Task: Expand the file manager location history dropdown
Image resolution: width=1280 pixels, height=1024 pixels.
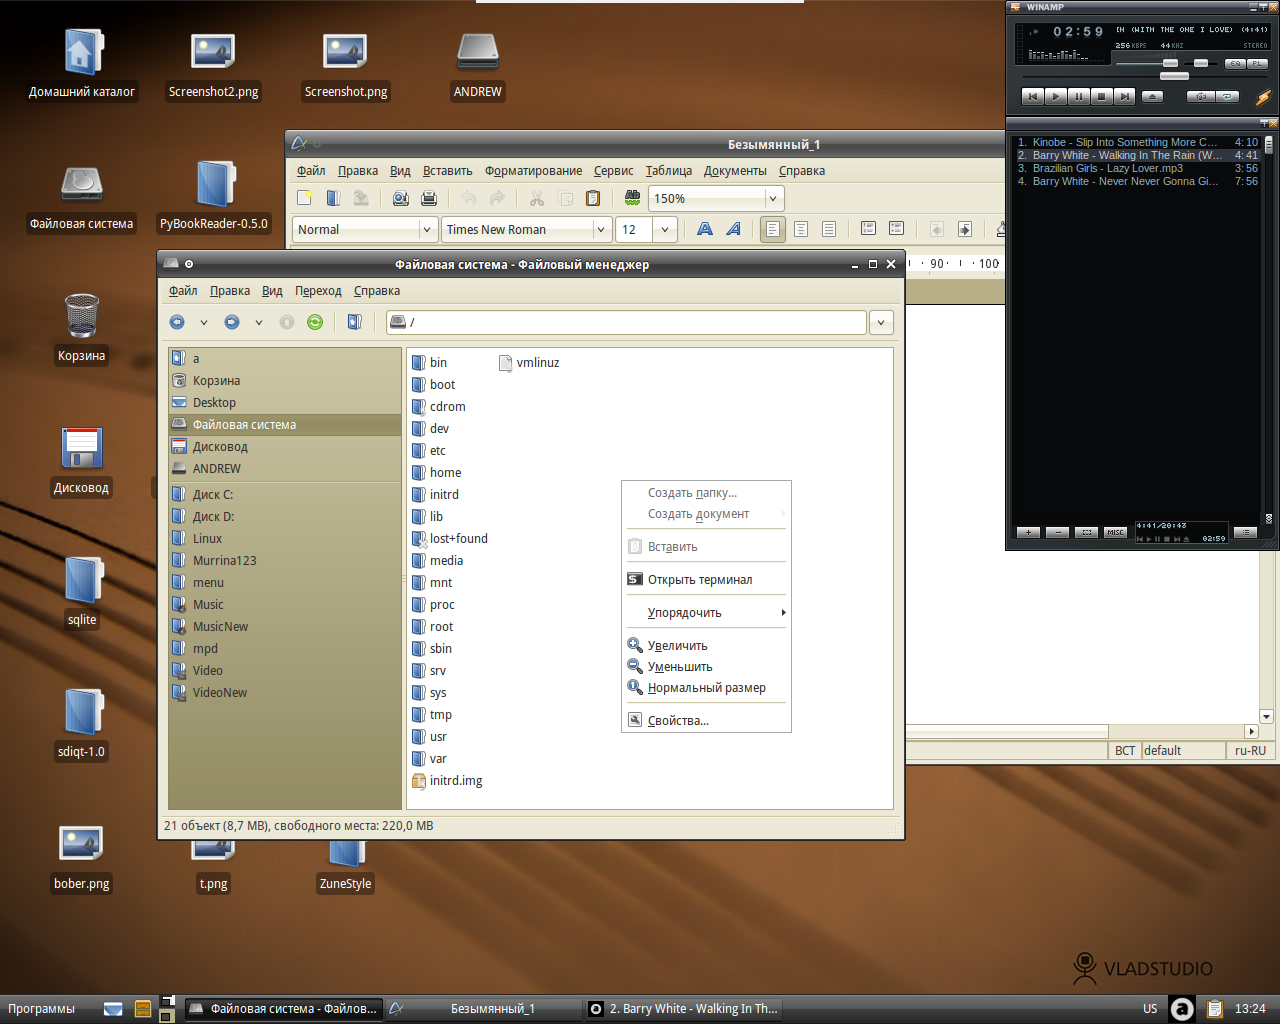Action: (x=880, y=322)
